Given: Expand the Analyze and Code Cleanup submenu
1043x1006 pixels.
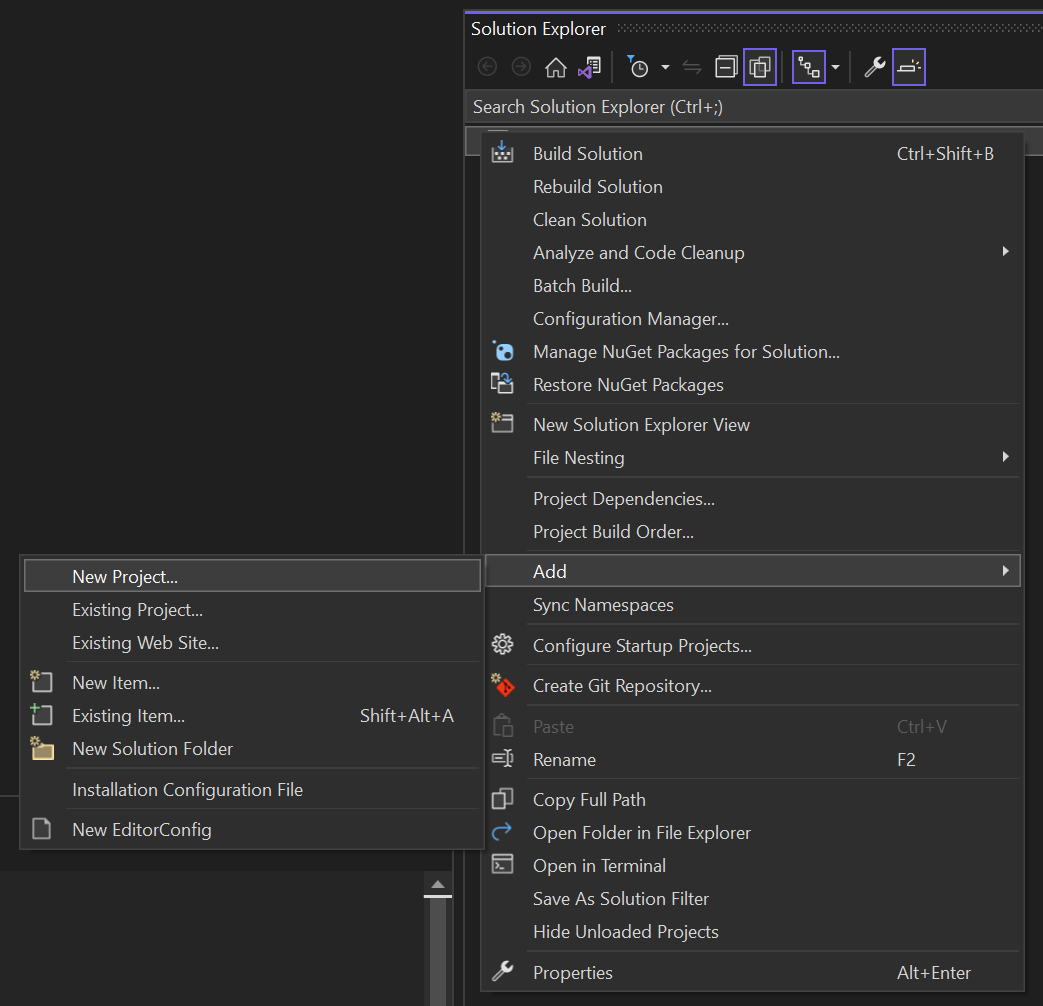Looking at the screenshot, I should click(x=753, y=253).
